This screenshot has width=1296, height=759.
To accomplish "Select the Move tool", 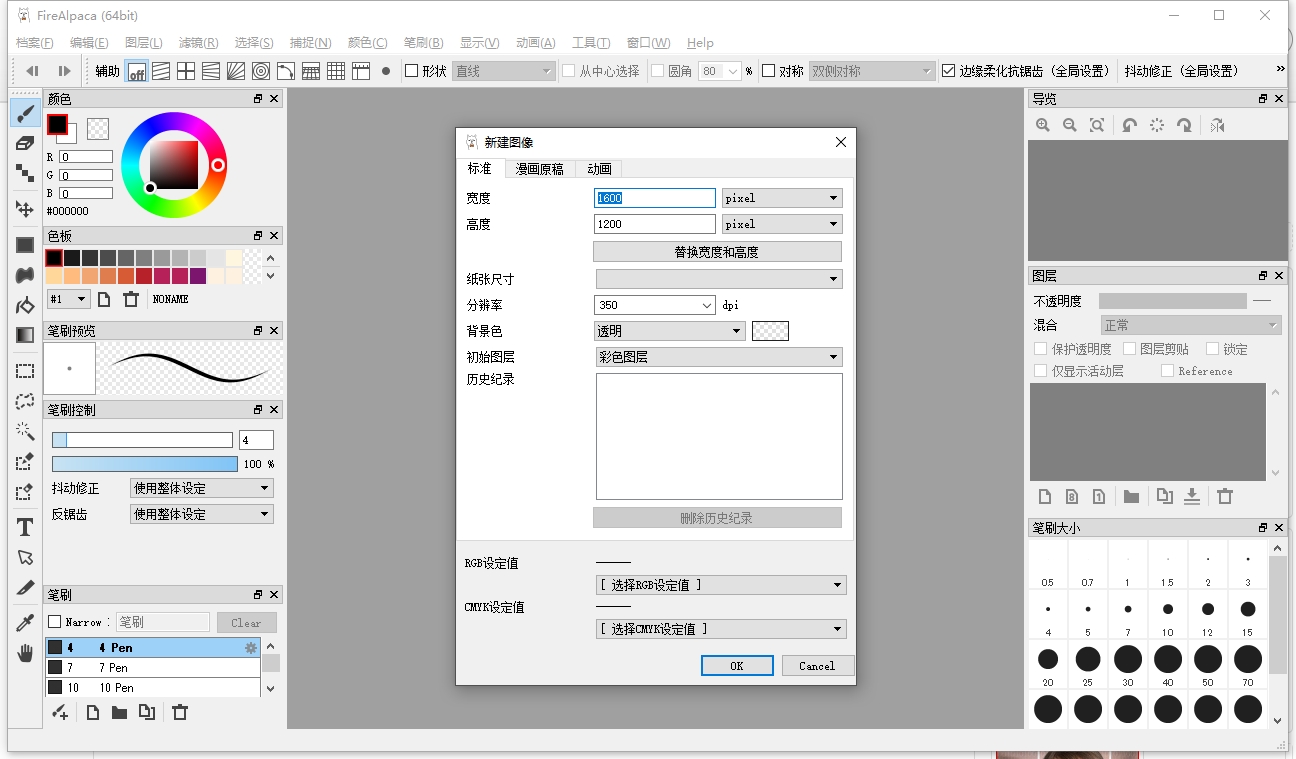I will [x=25, y=208].
